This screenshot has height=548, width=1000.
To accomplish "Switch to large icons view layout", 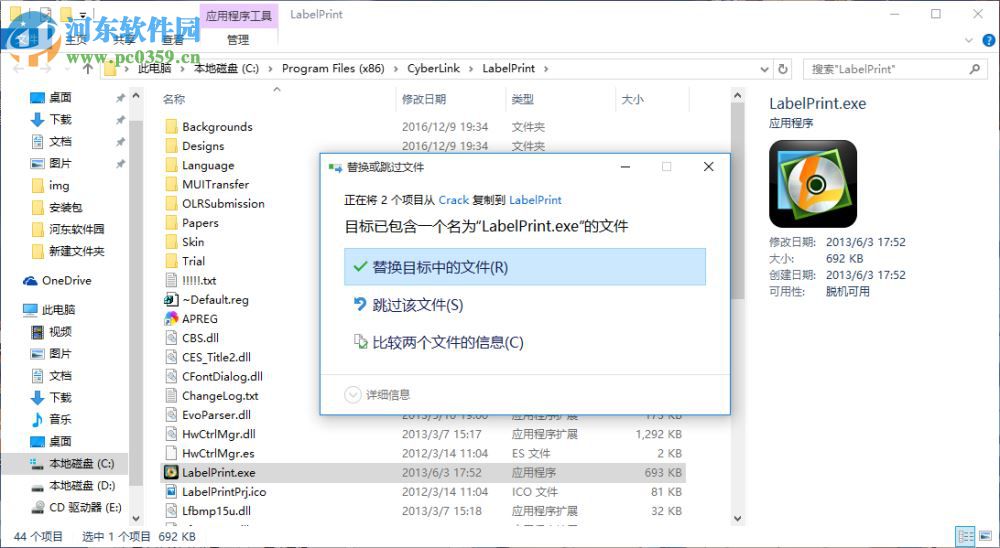I will [987, 536].
